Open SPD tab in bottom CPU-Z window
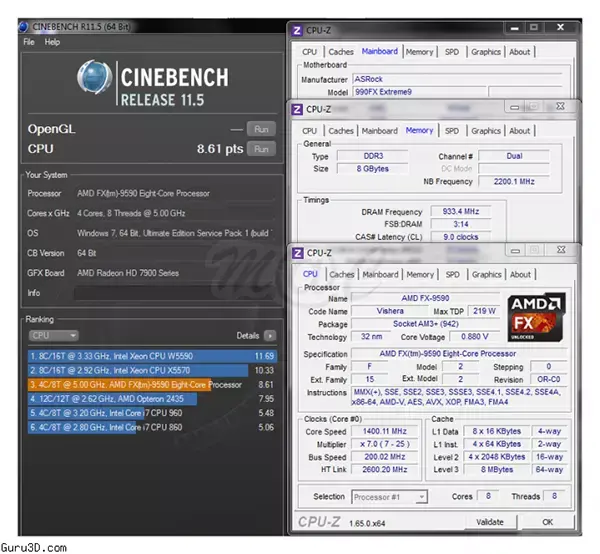This screenshot has width=600, height=554. [x=453, y=274]
